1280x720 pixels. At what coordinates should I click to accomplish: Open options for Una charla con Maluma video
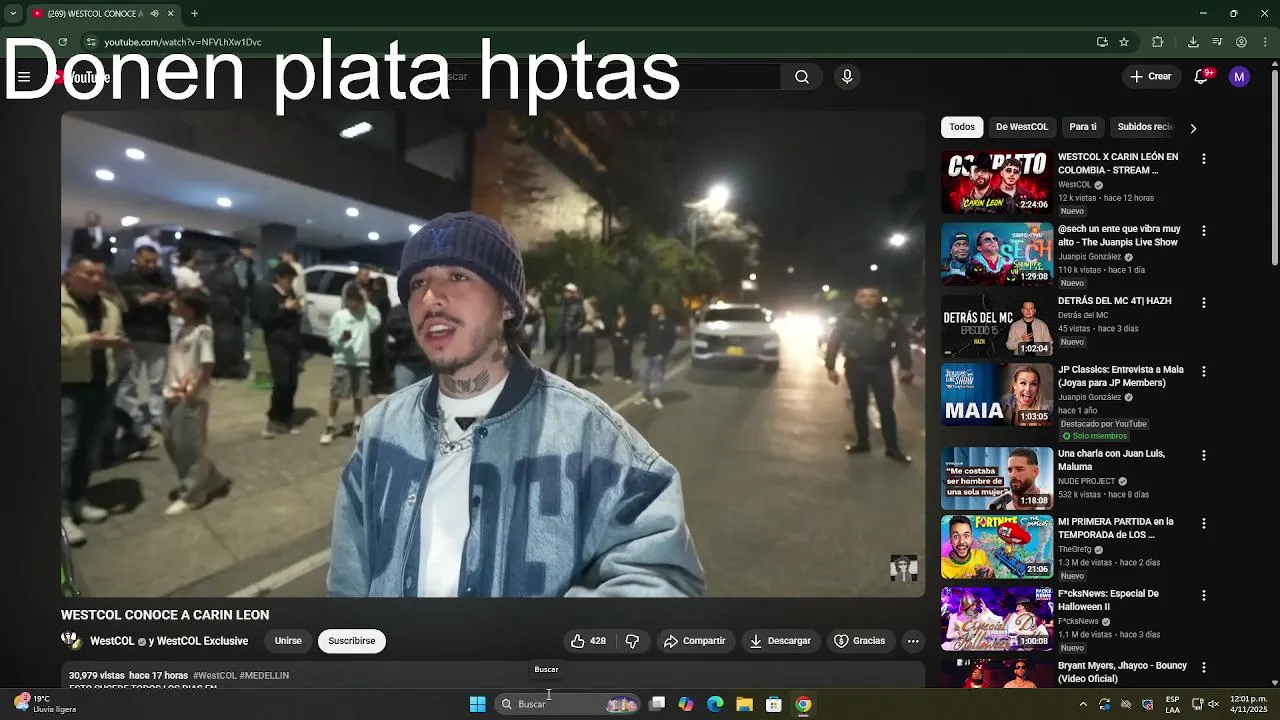tap(1204, 455)
